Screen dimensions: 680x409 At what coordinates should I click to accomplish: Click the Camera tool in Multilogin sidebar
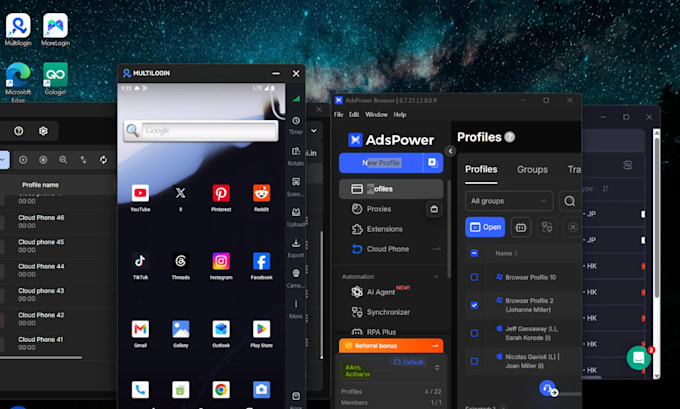(296, 278)
